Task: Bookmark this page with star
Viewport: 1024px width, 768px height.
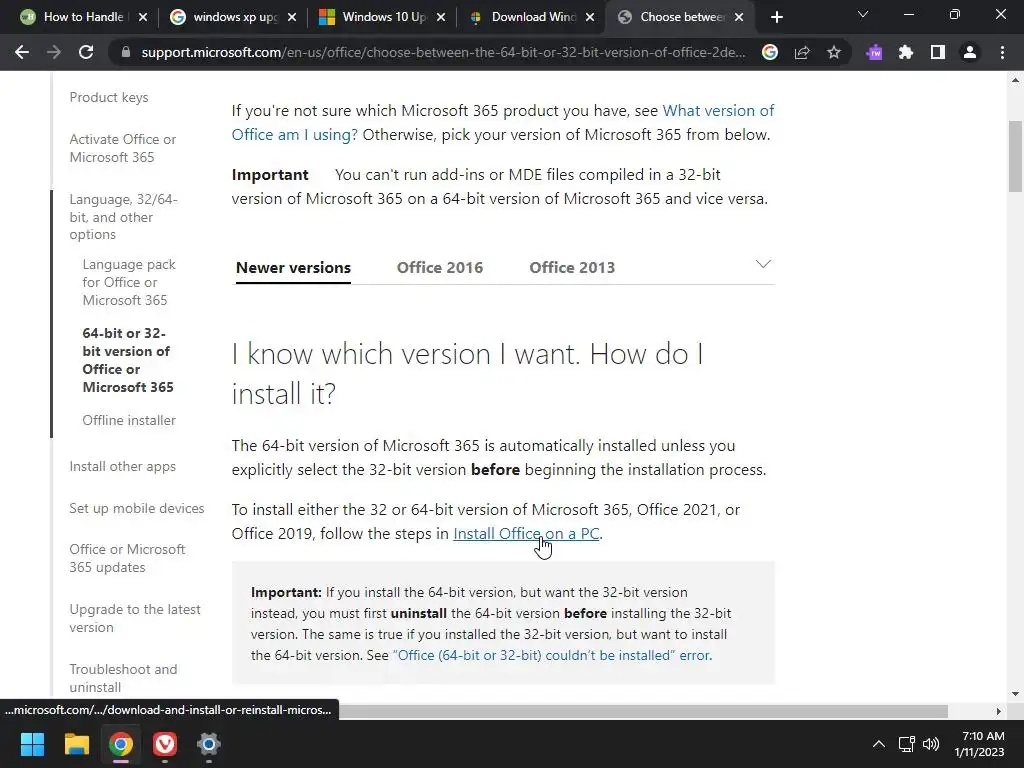Action: [834, 52]
